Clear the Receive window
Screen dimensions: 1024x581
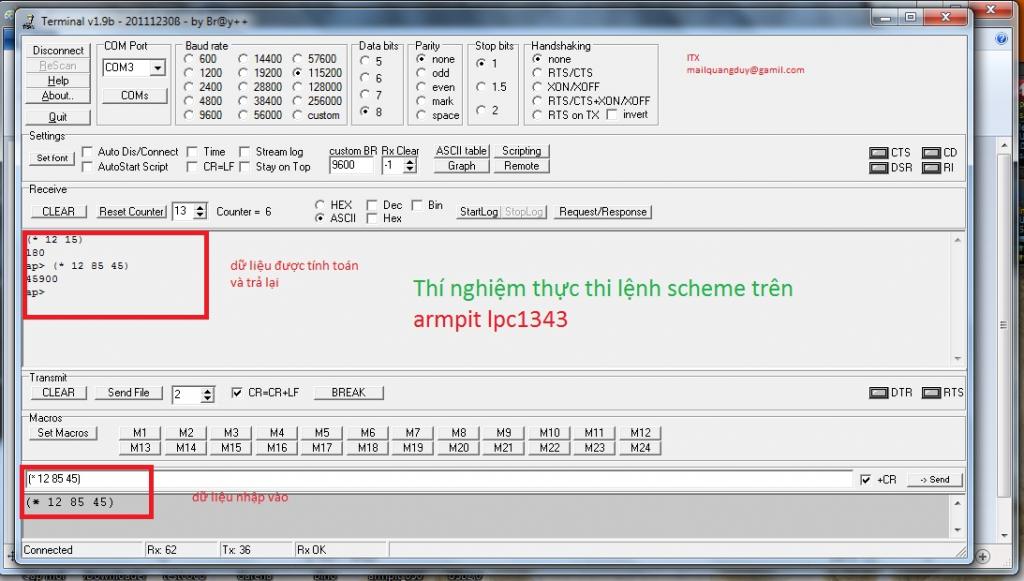point(58,212)
